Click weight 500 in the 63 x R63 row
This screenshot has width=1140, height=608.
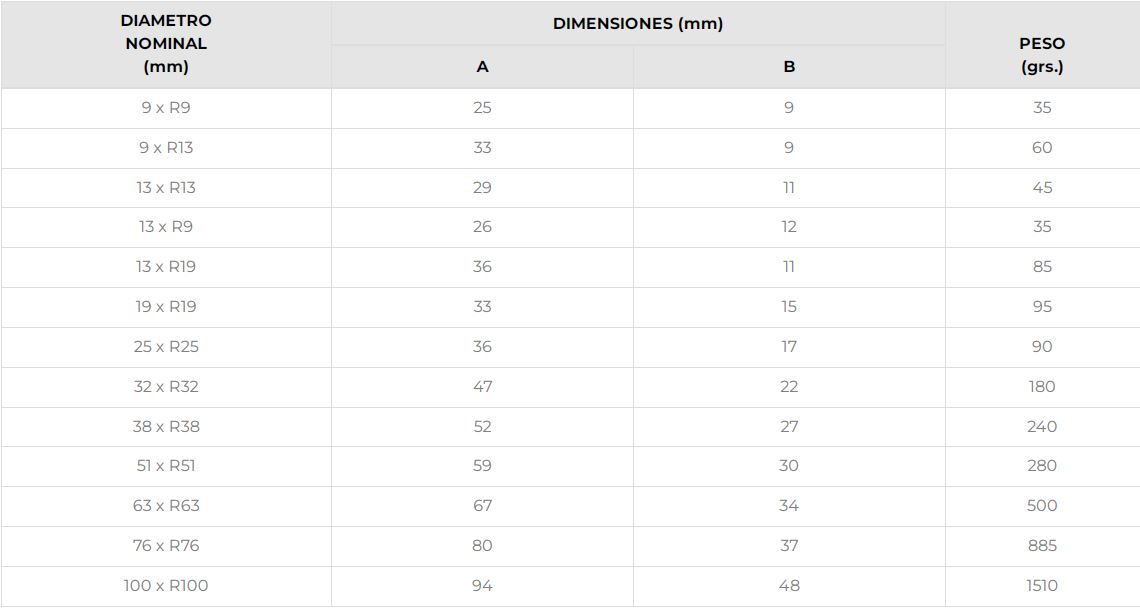pos(1042,506)
